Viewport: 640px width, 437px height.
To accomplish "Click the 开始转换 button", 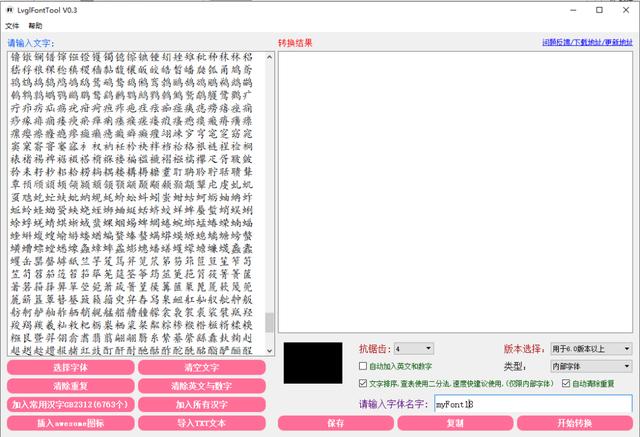I will [575, 423].
